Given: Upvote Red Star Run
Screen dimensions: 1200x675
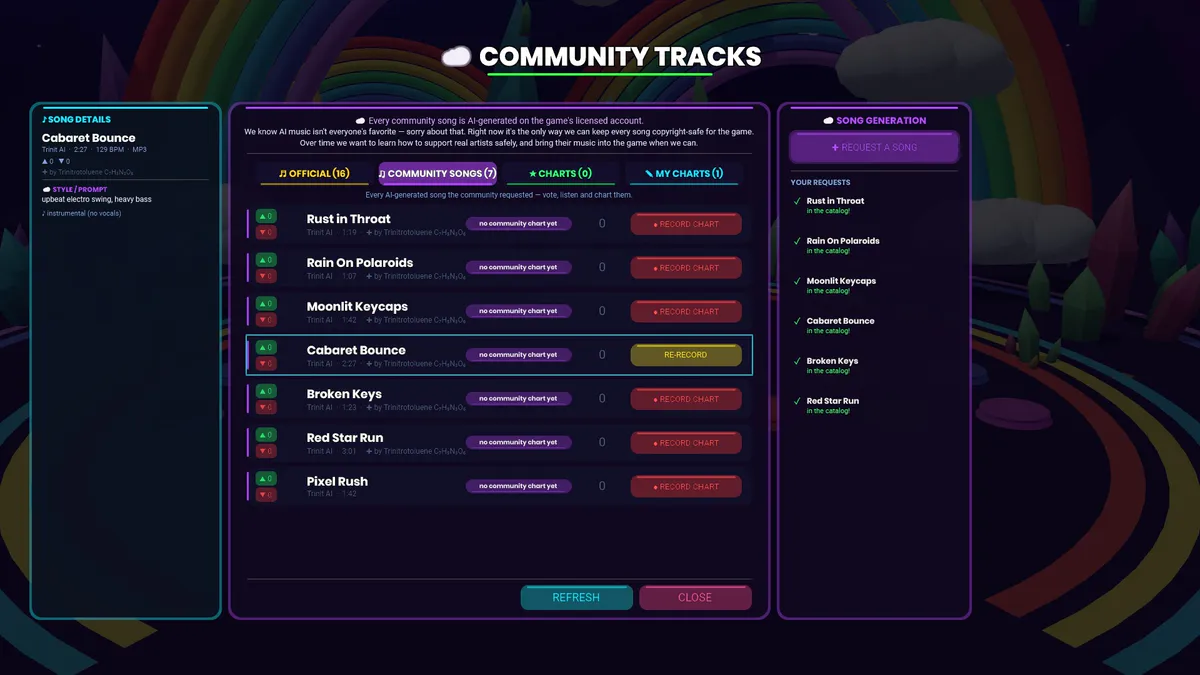Looking at the screenshot, I should point(266,435).
